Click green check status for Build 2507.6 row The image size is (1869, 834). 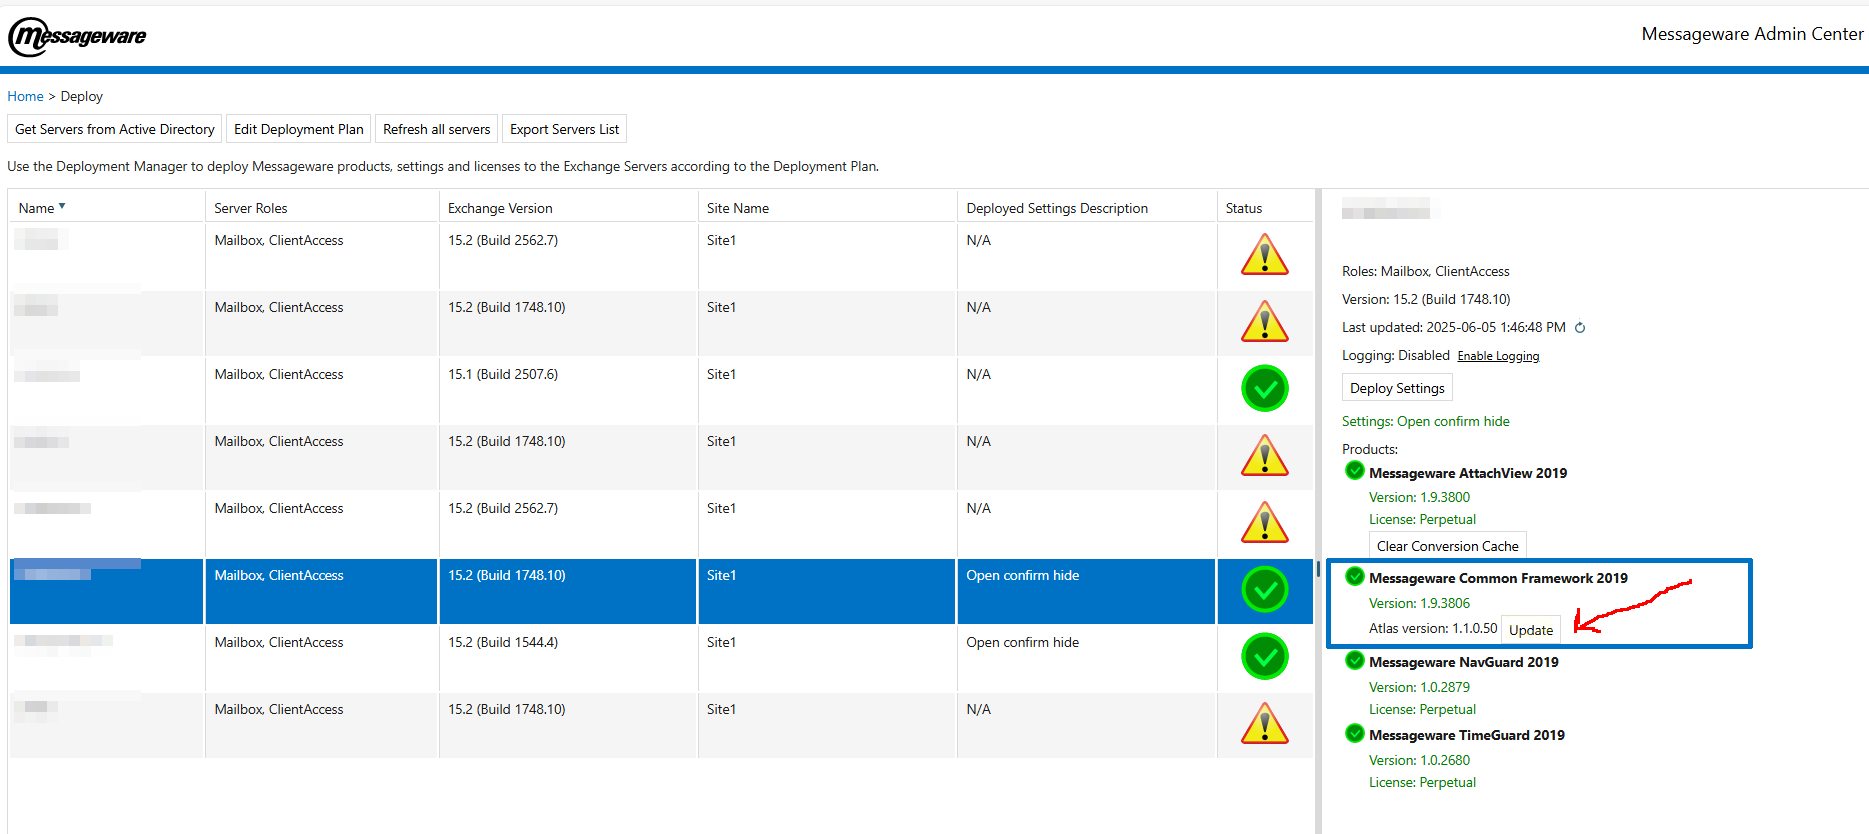[x=1264, y=389]
